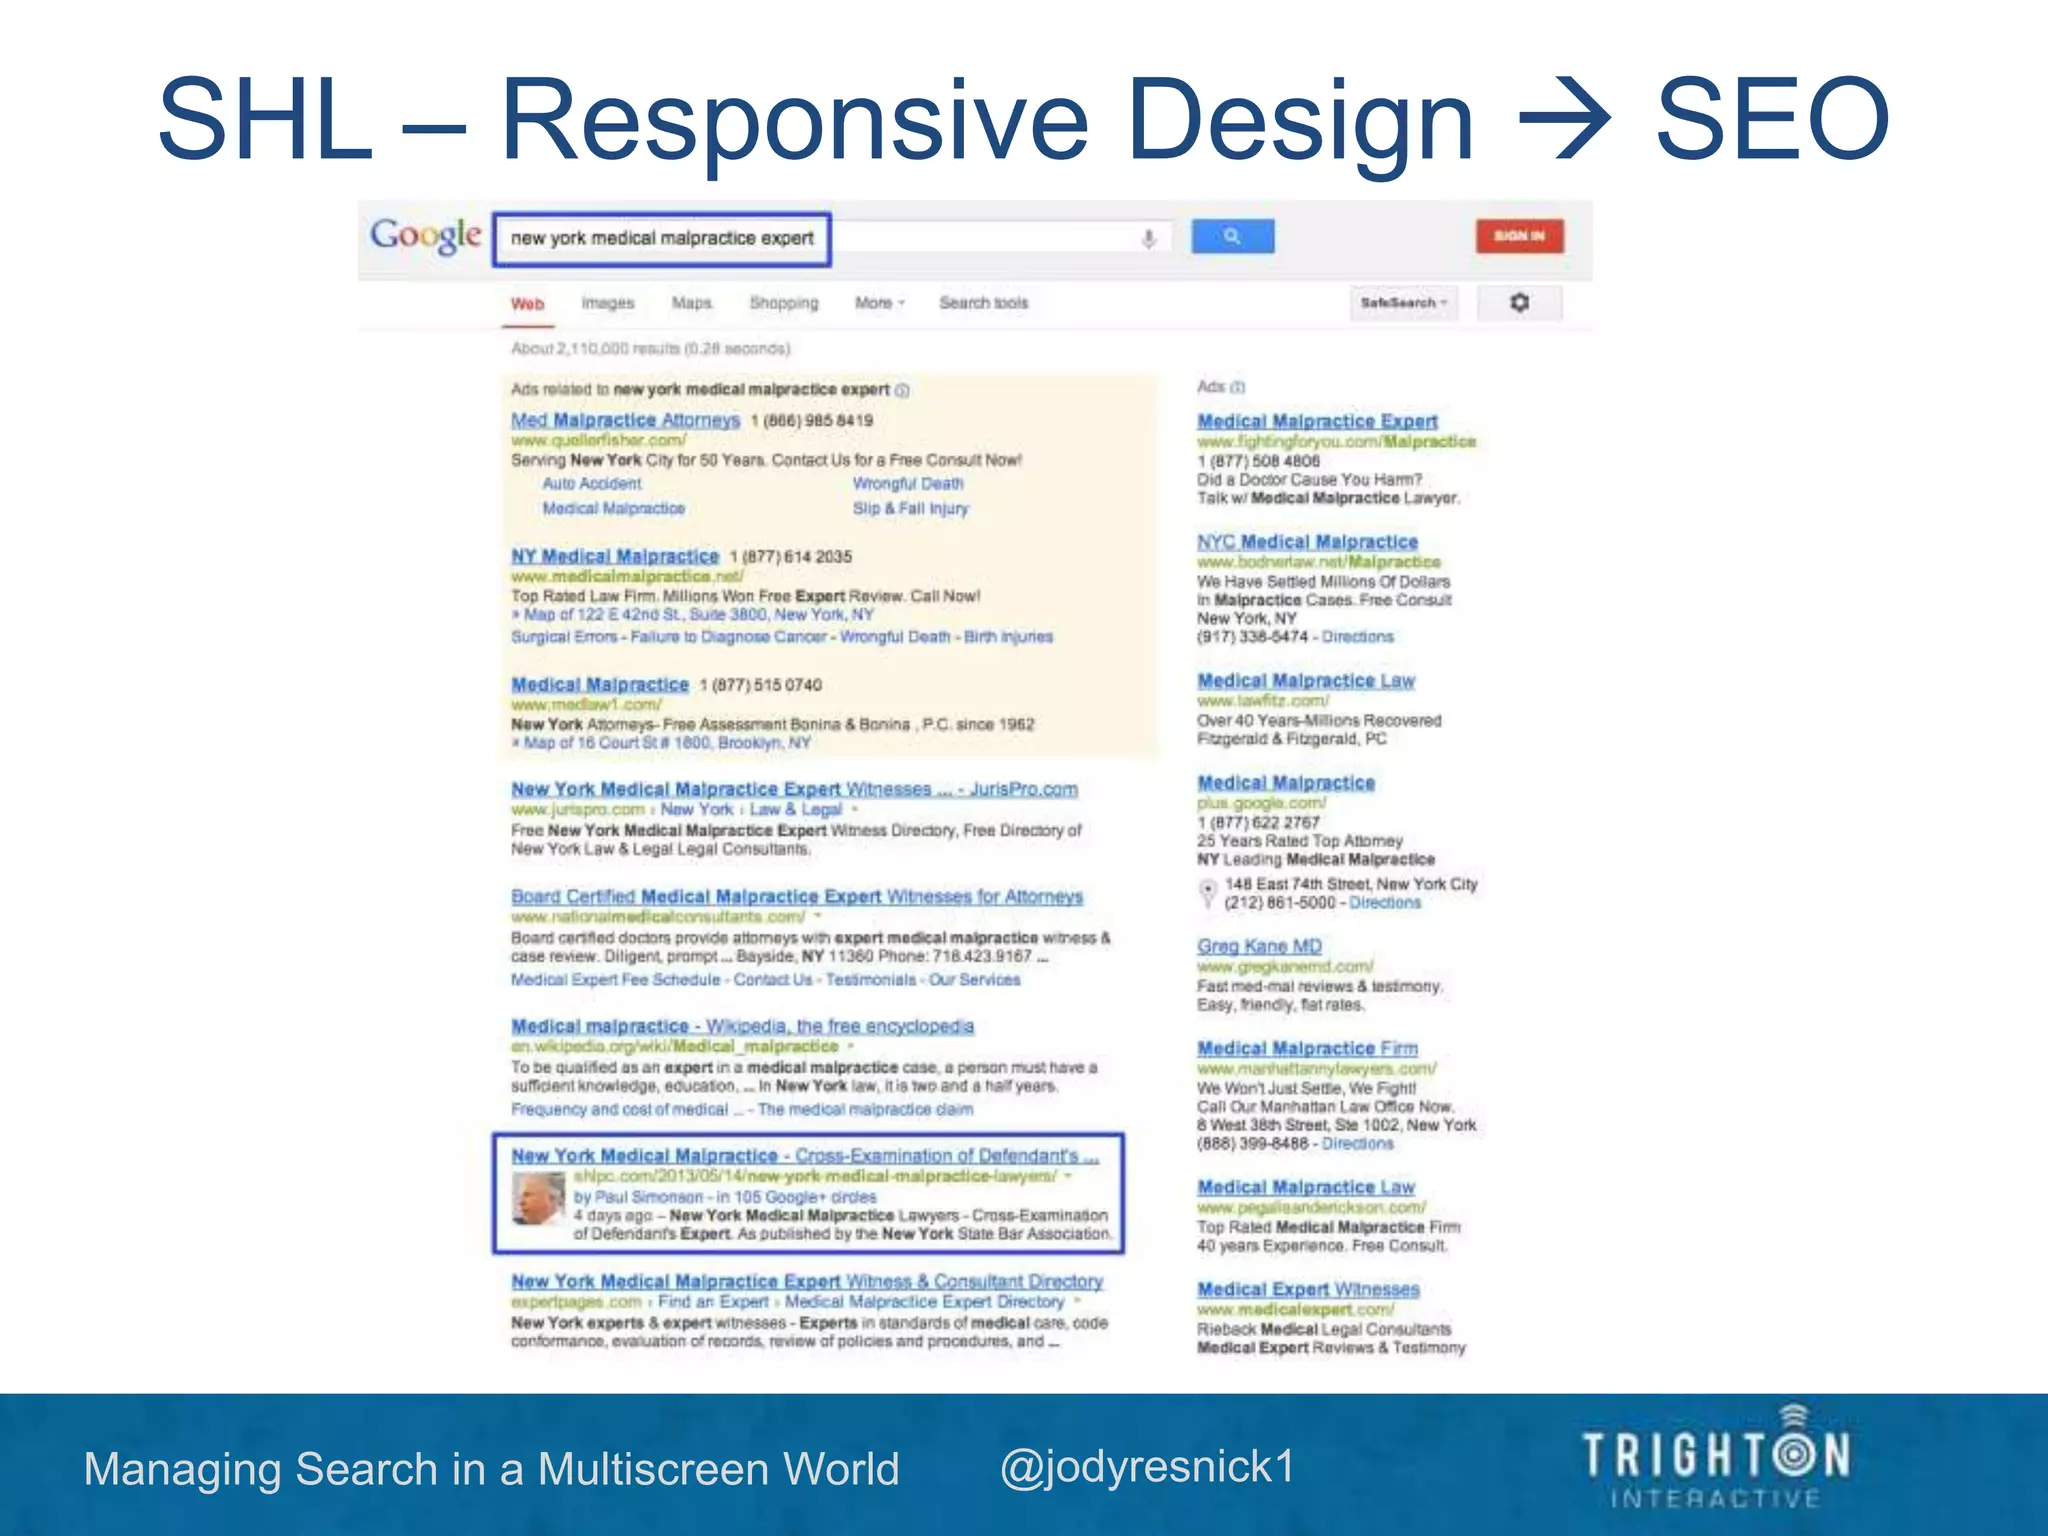
Task: Switch to the Shopping tab
Action: (784, 303)
